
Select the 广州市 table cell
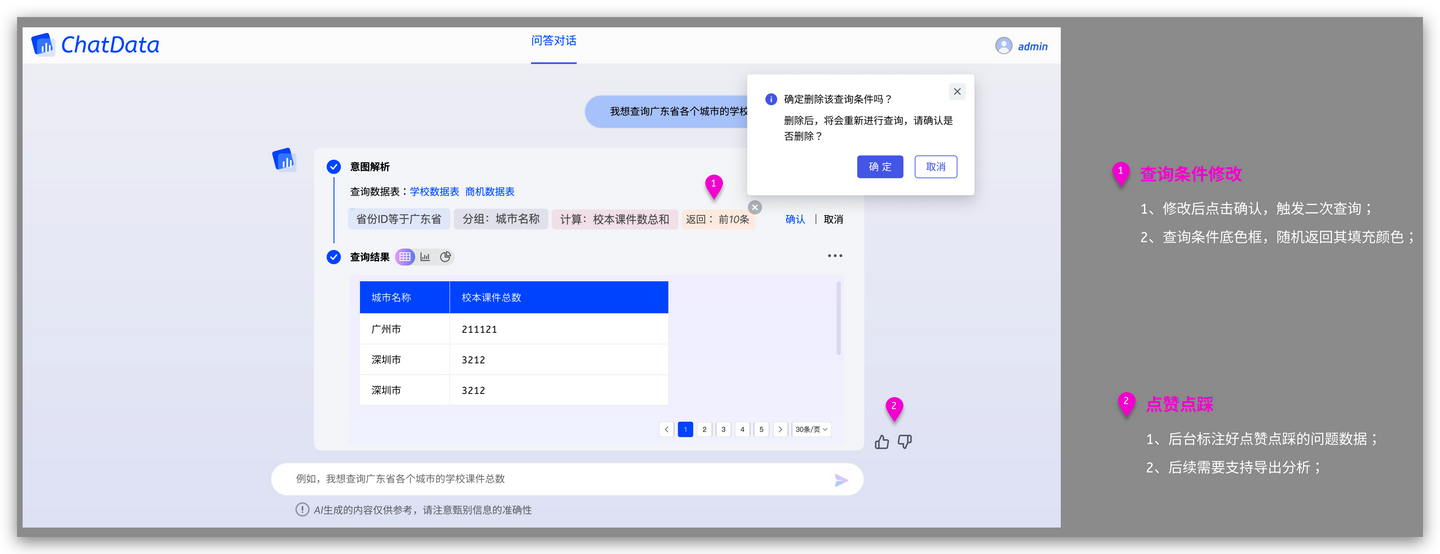click(405, 329)
